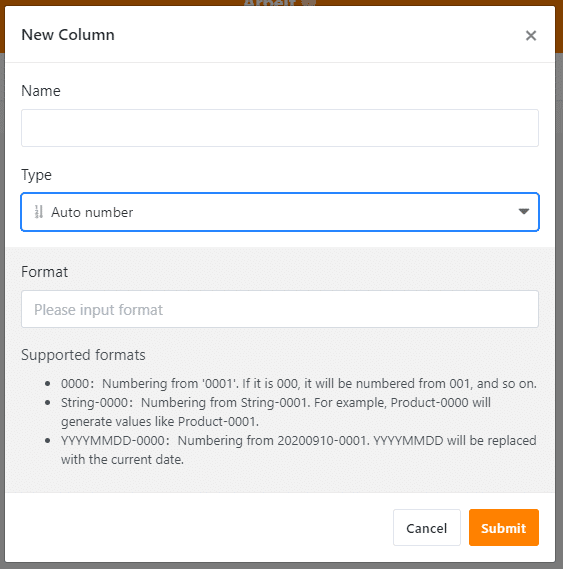563x569 pixels.
Task: Cancel creating the column
Action: (x=427, y=528)
